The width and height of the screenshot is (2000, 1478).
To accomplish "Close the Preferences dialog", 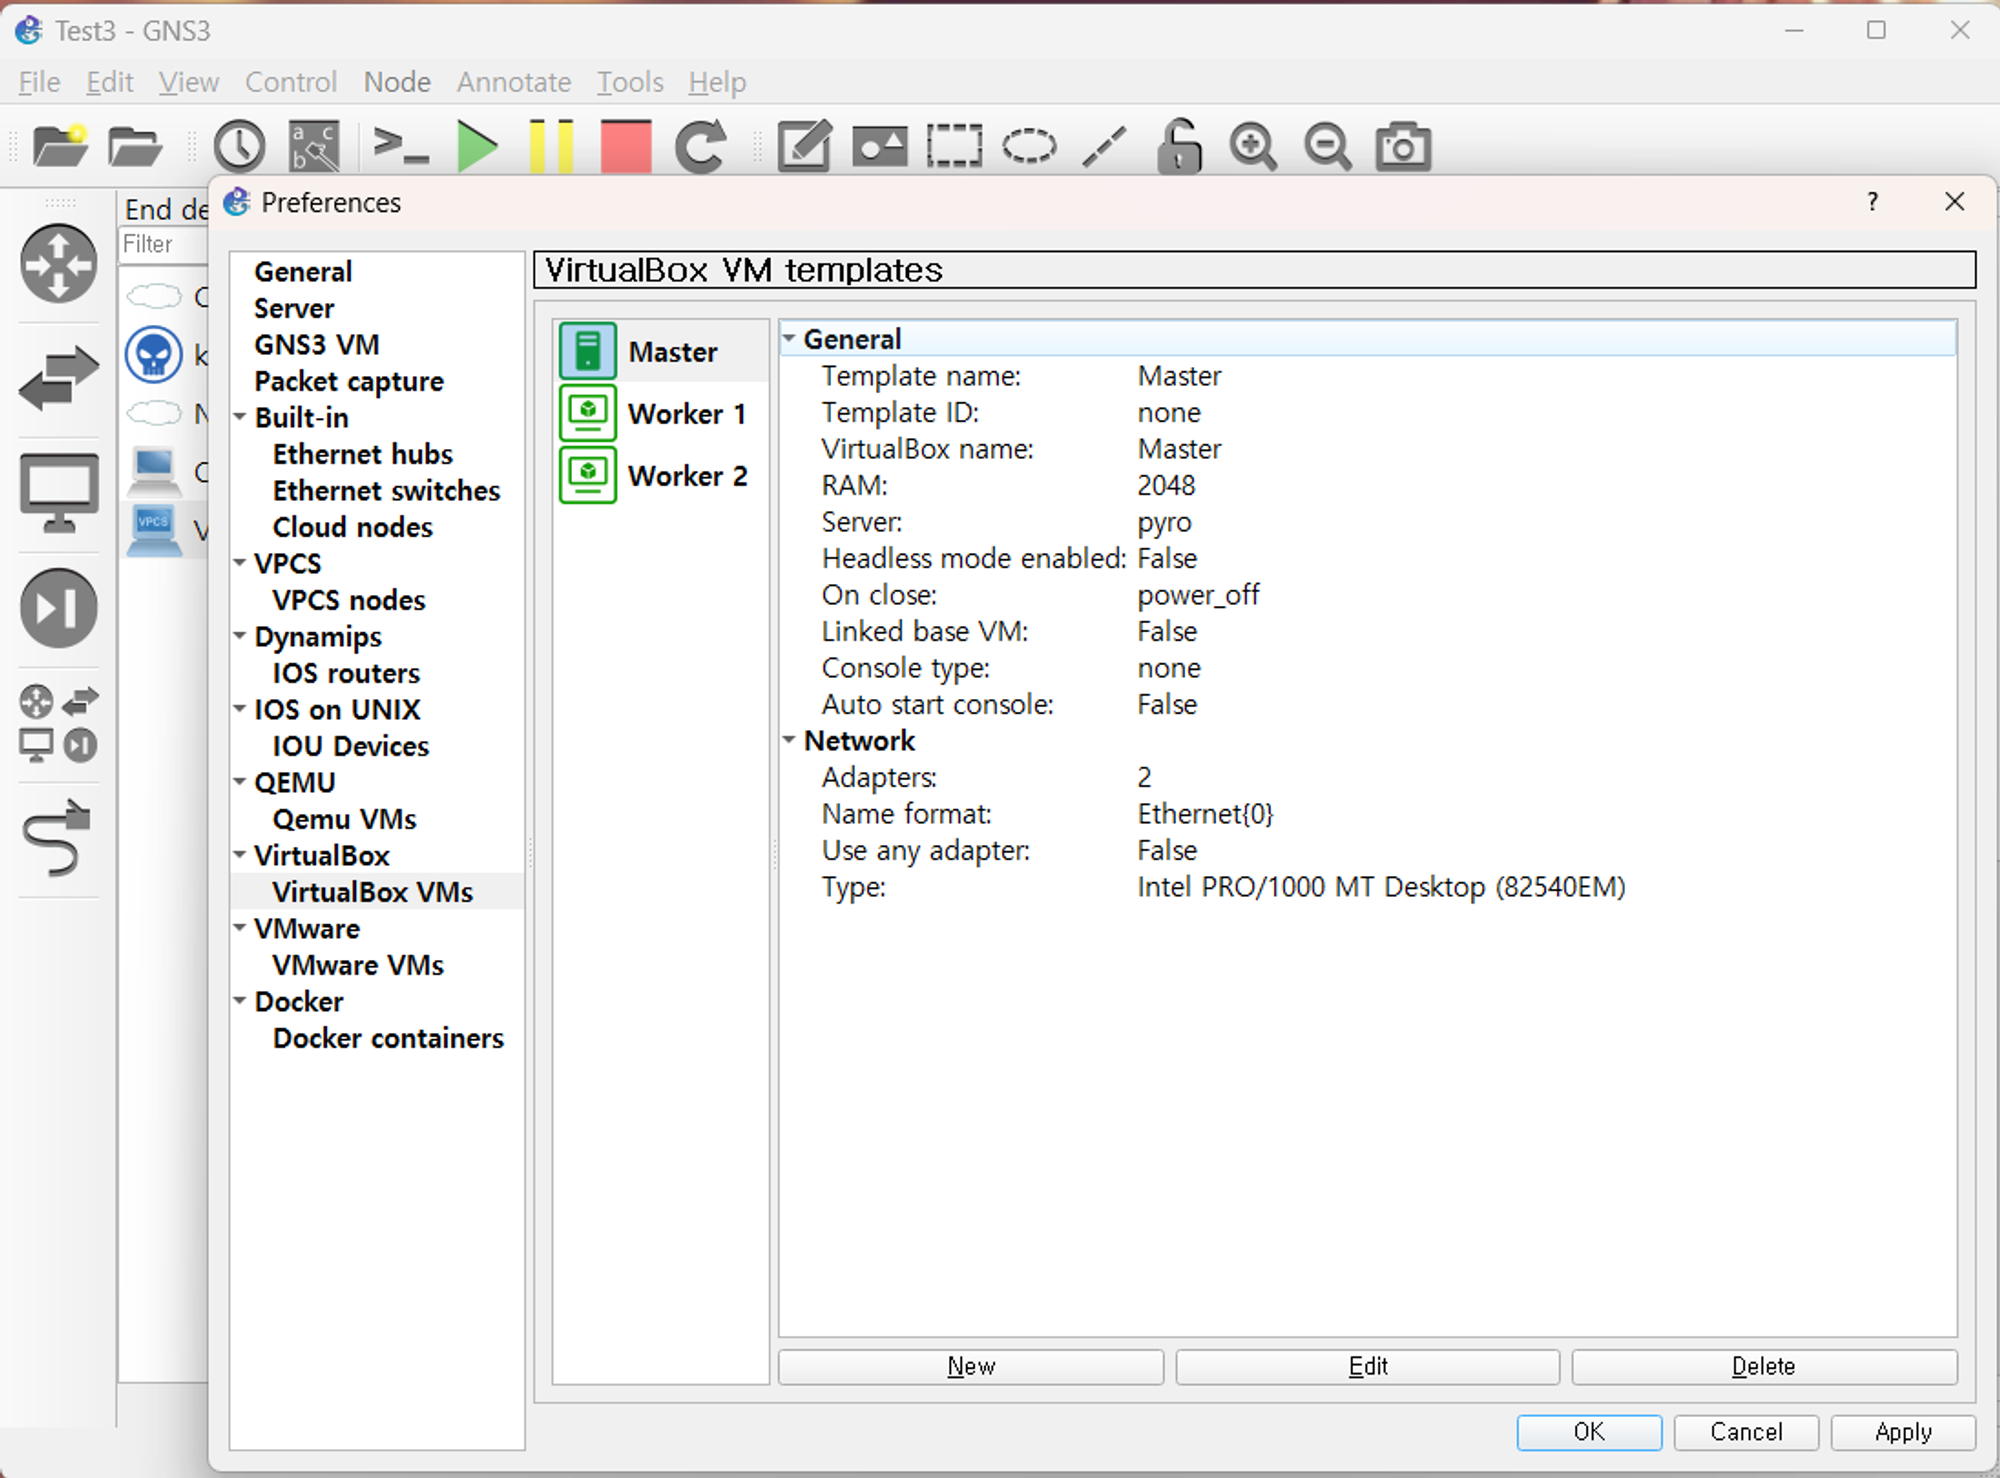I will 1955,202.
